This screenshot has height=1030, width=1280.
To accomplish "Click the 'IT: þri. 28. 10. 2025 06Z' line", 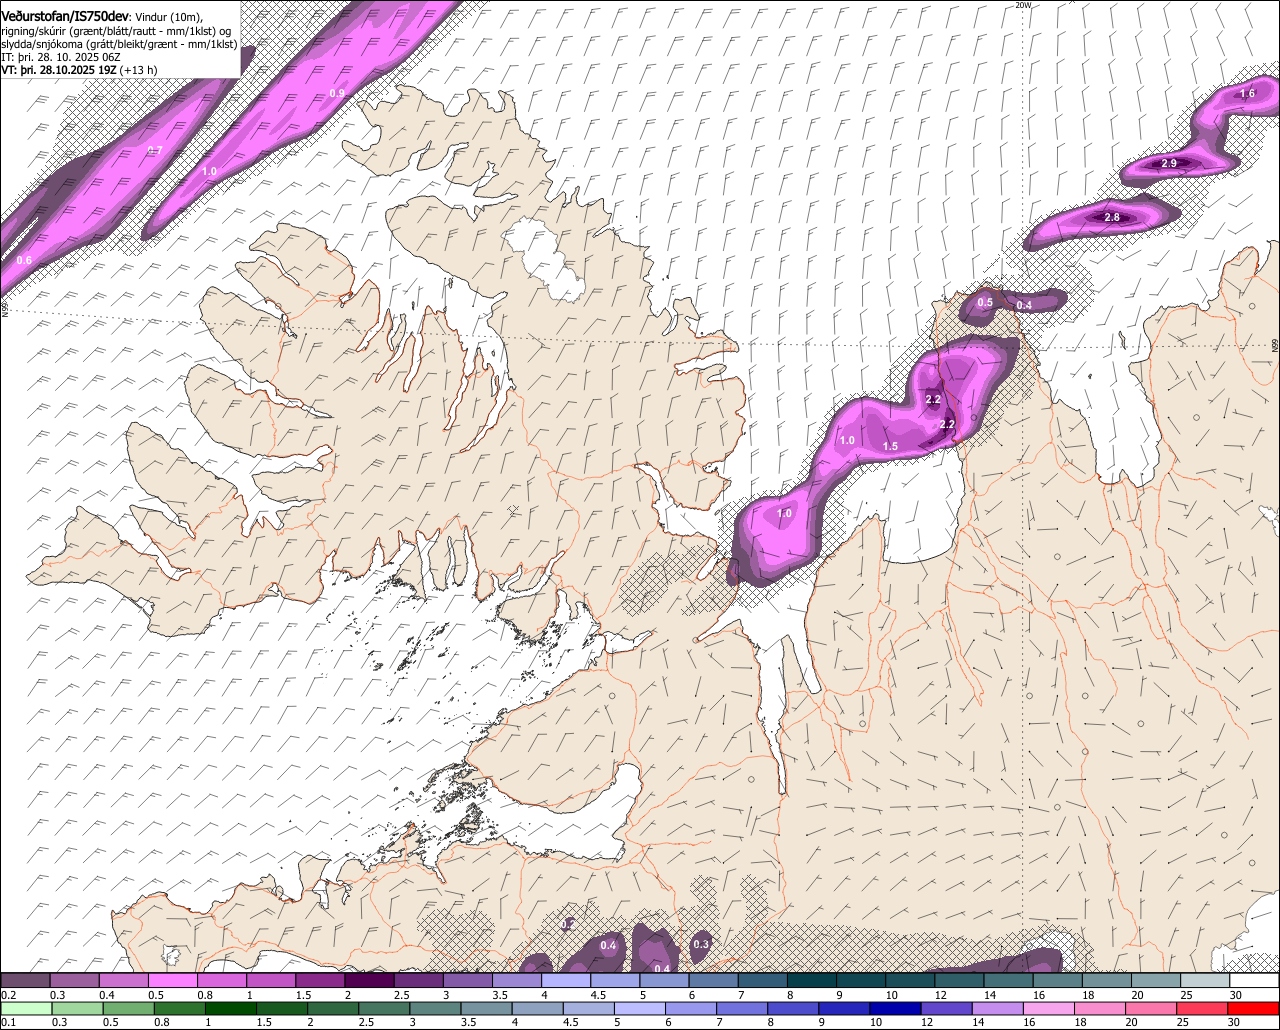I will 59,57.
